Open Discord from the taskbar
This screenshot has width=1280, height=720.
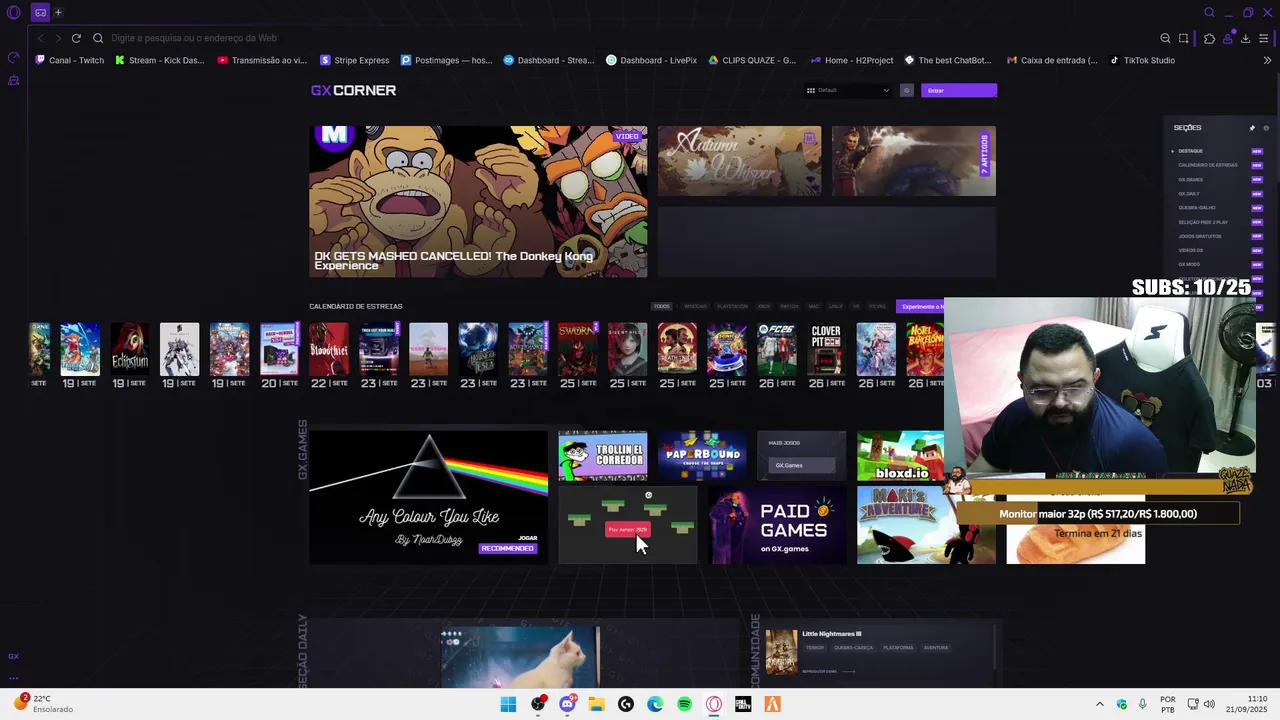(x=568, y=704)
